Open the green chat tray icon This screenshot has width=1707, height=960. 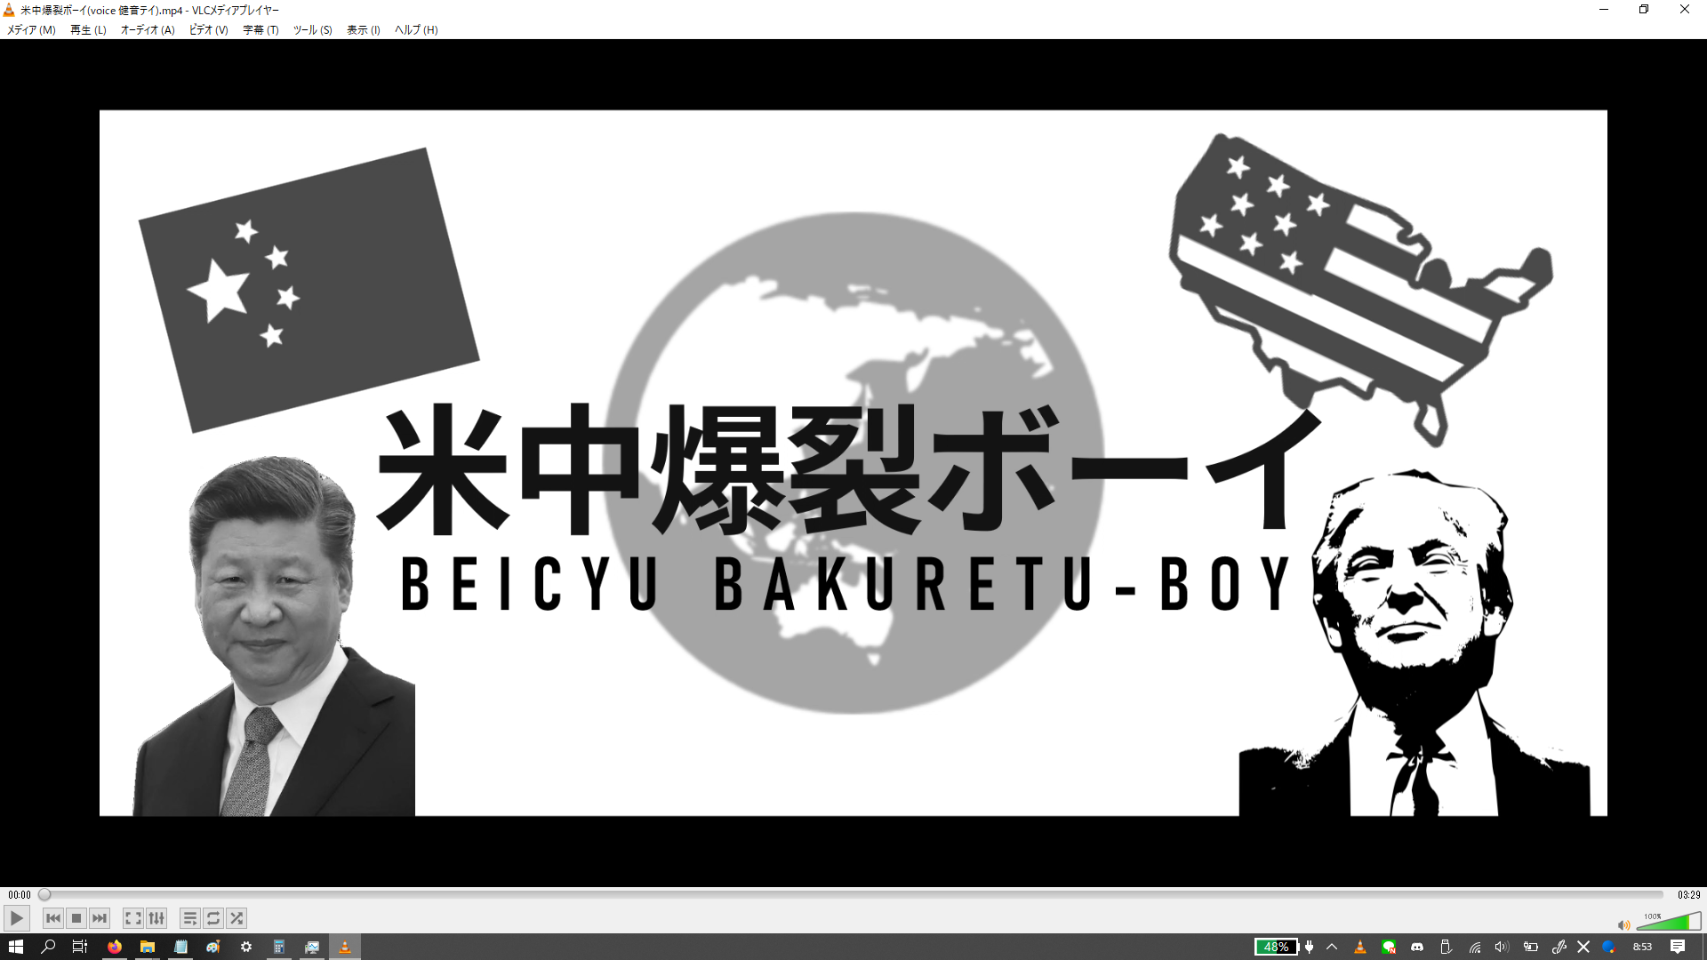[x=1388, y=947]
